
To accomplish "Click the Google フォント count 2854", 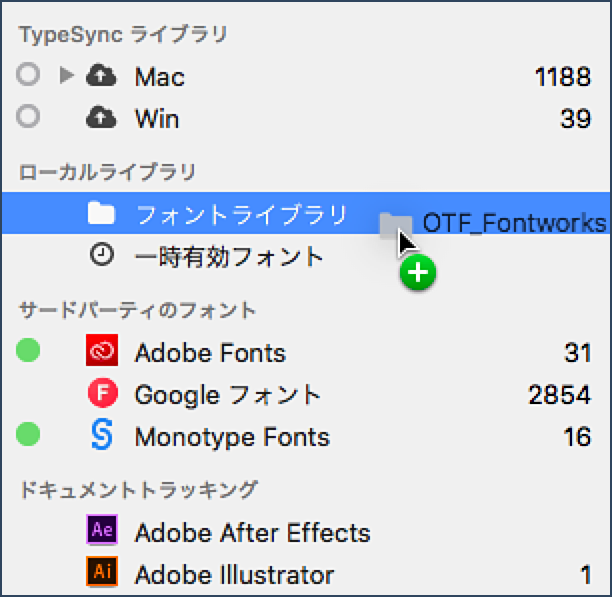I will pos(559,395).
